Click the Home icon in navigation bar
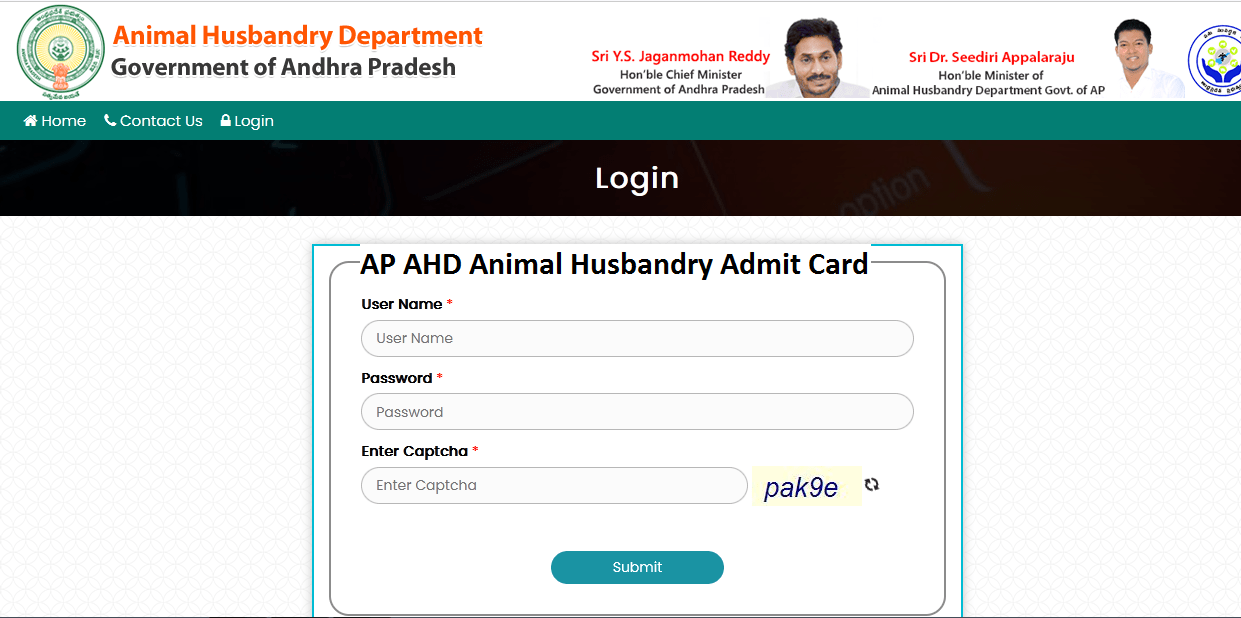1241x618 pixels. [29, 120]
